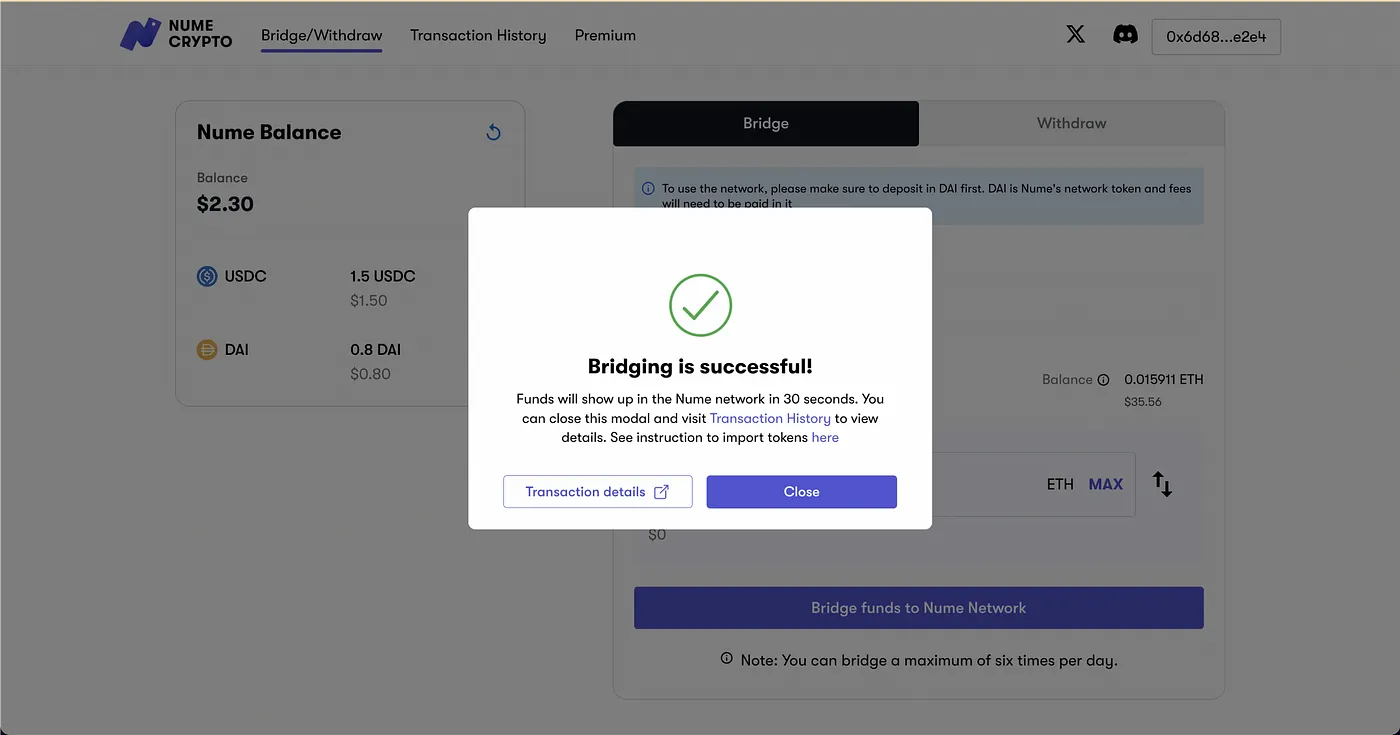Follow the Transaction History link in the modal text

(x=770, y=418)
